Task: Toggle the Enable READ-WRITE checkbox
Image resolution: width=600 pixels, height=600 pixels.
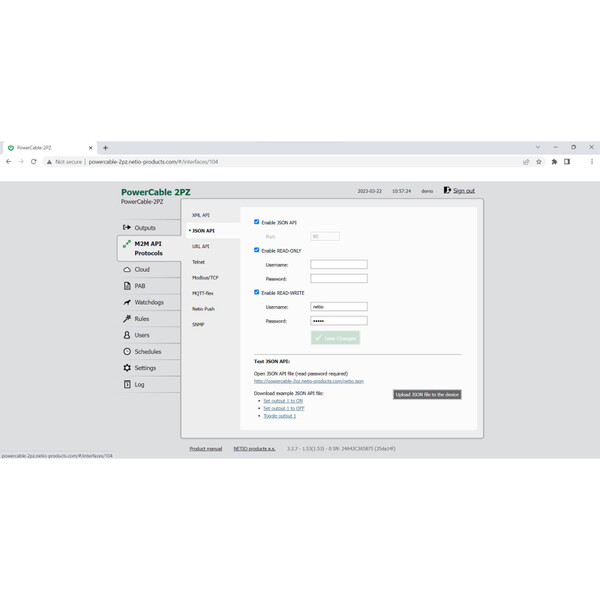Action: pos(257,292)
